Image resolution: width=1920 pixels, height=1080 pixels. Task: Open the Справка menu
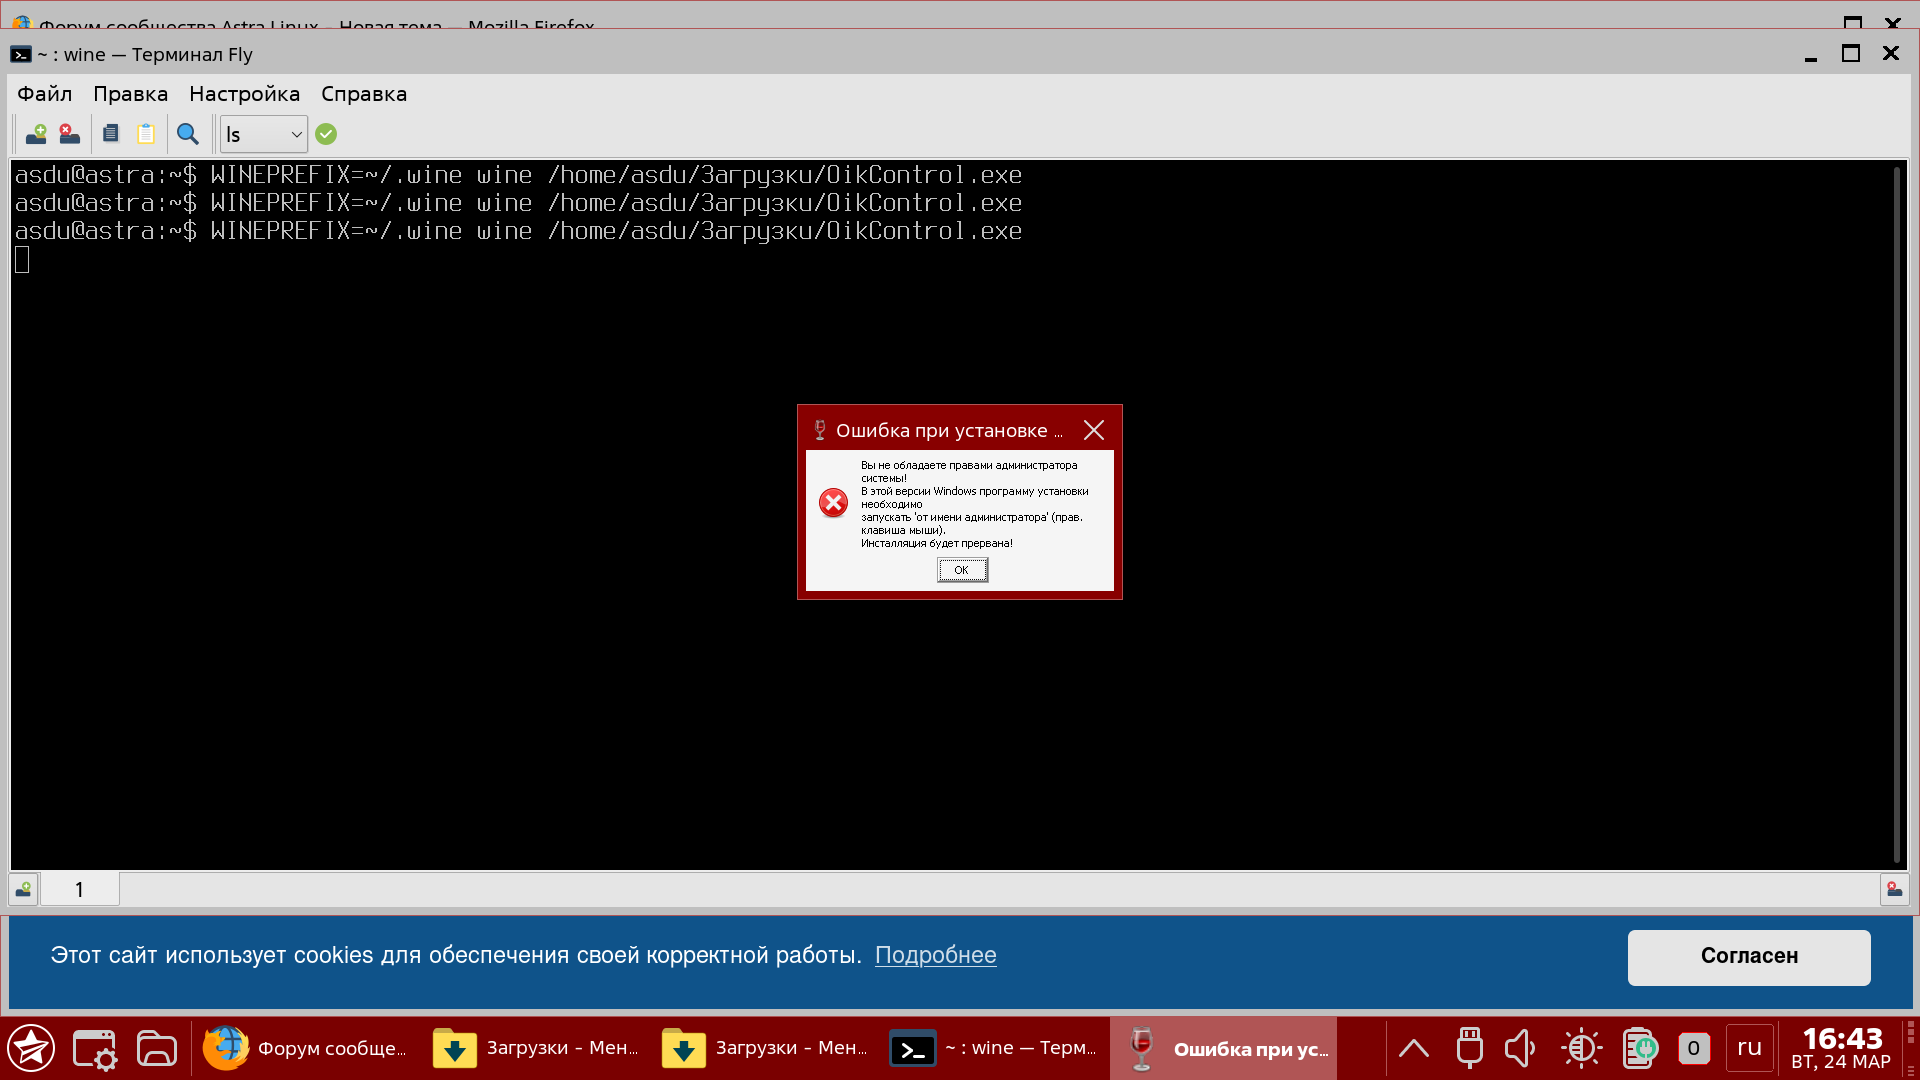pyautogui.click(x=364, y=94)
